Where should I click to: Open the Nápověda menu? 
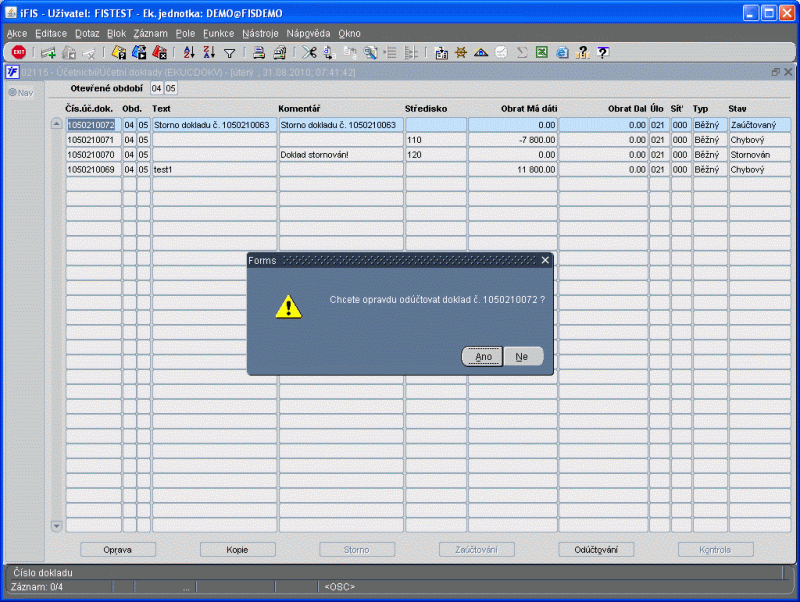coord(308,33)
